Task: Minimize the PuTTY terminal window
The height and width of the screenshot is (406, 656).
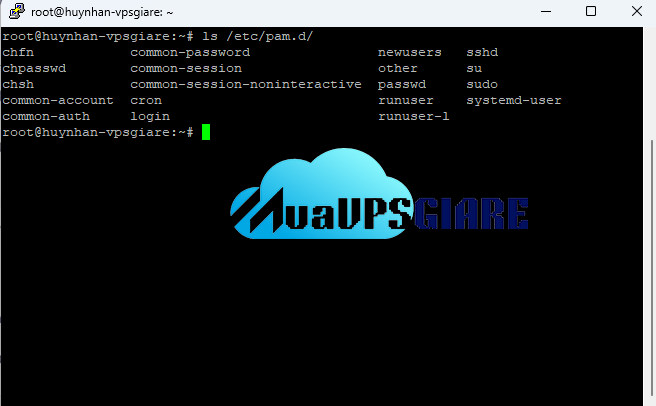Action: point(545,12)
